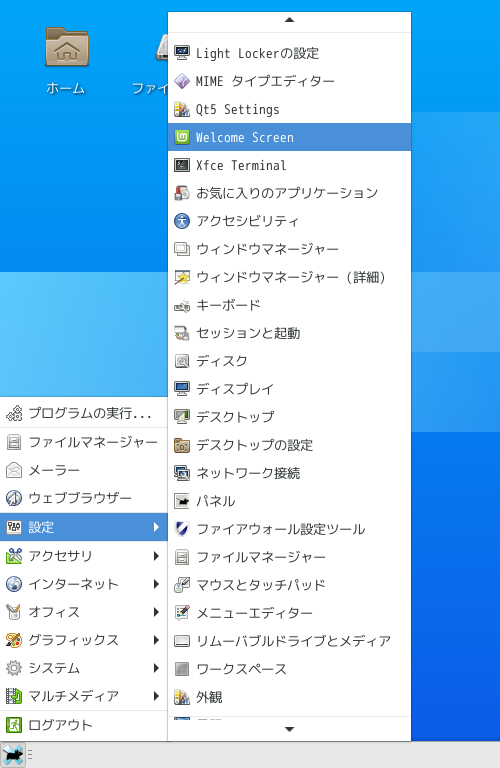This screenshot has width=500, height=768.
Task: Open ファイルマネージャー in the main menu
Action: pyautogui.click(x=84, y=442)
